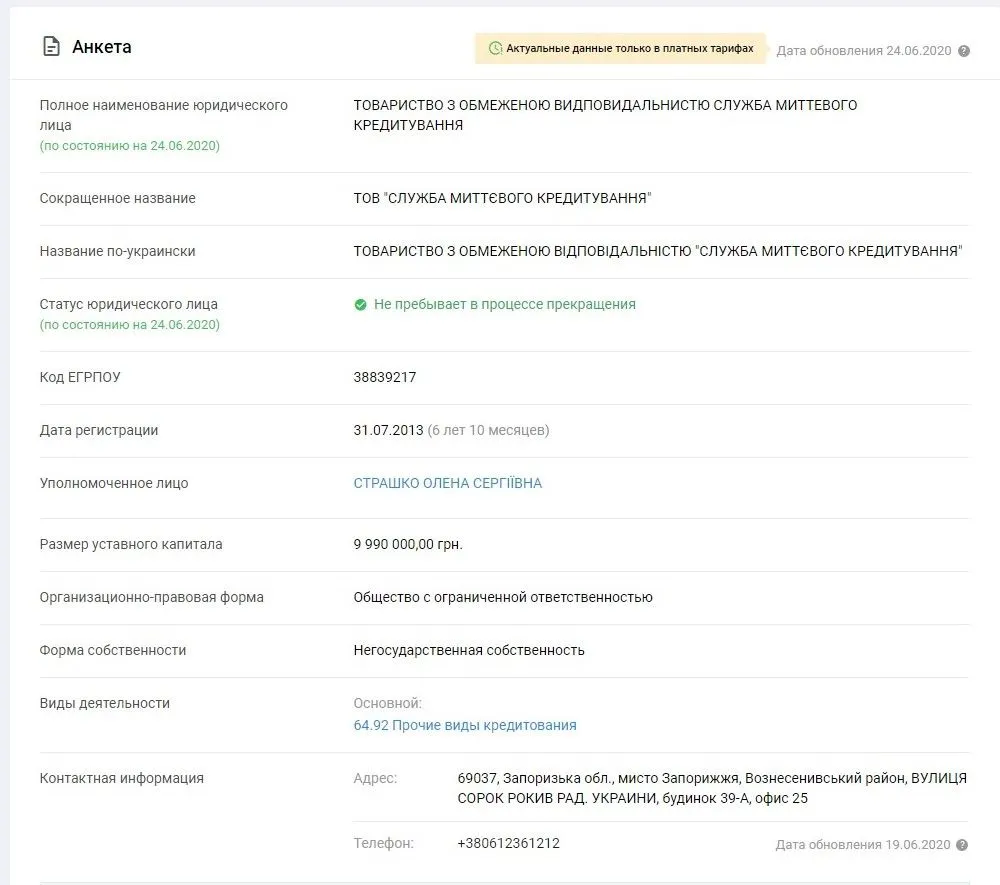Click the paid tariffs notice banner
The image size is (1000, 885).
click(x=620, y=48)
